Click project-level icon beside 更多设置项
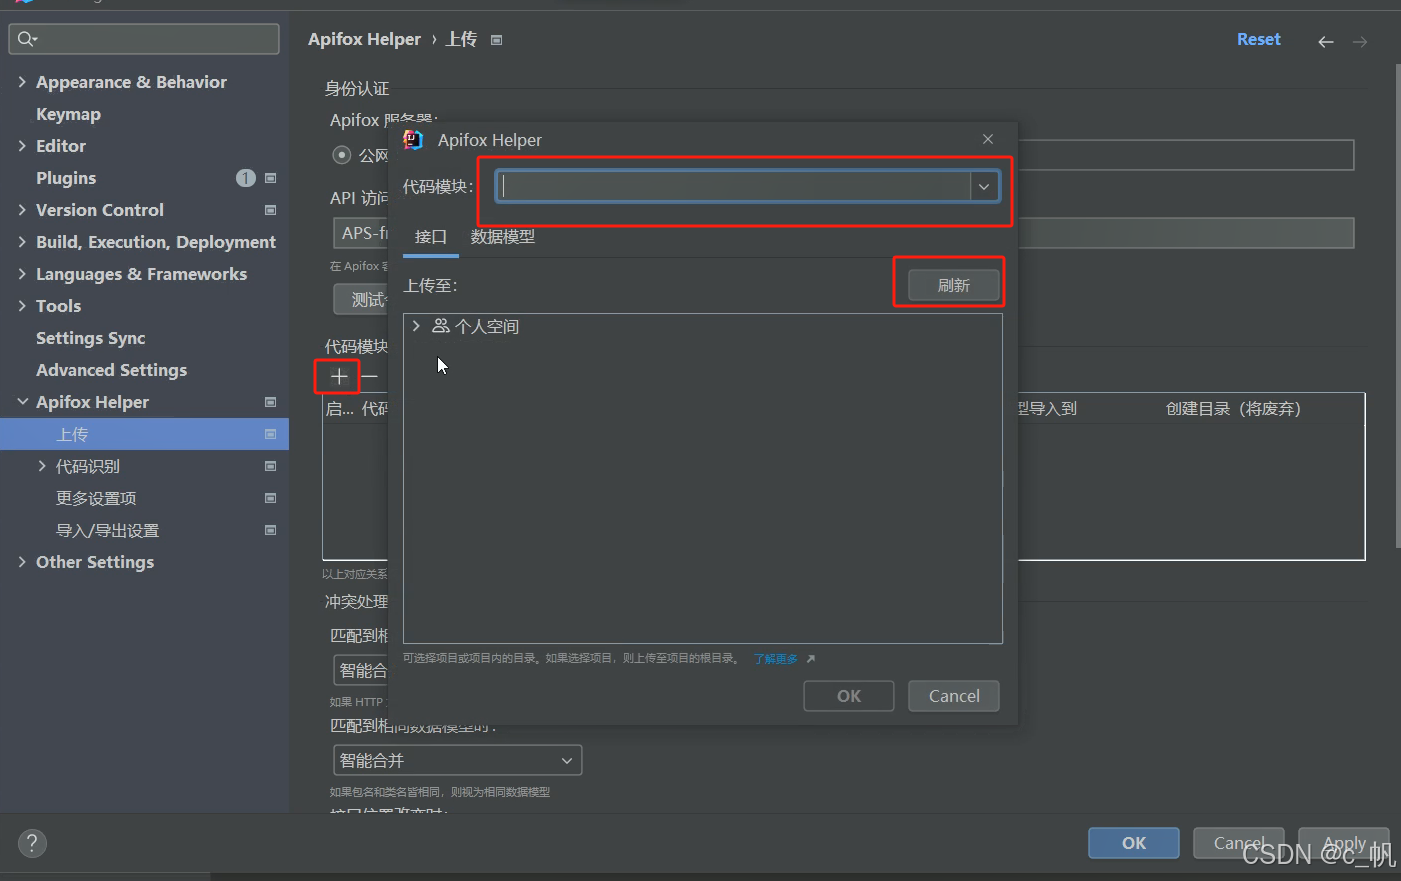Screen dimensions: 1401x881 pos(270,498)
